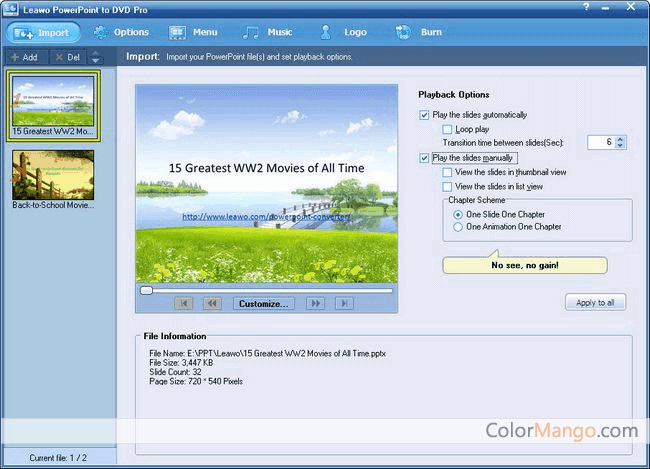Image resolution: width=650 pixels, height=469 pixels.
Task: Go to the previous slide in preview
Action: click(x=212, y=303)
